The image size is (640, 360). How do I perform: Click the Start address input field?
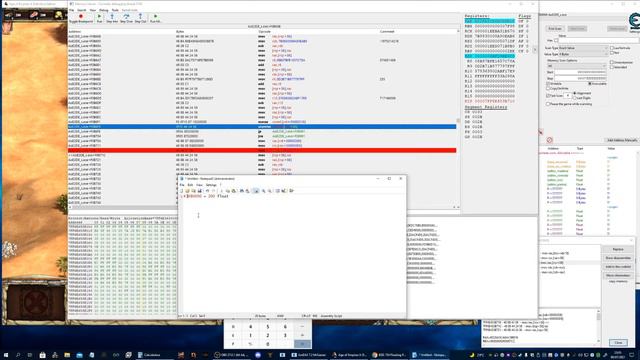(x=580, y=72)
